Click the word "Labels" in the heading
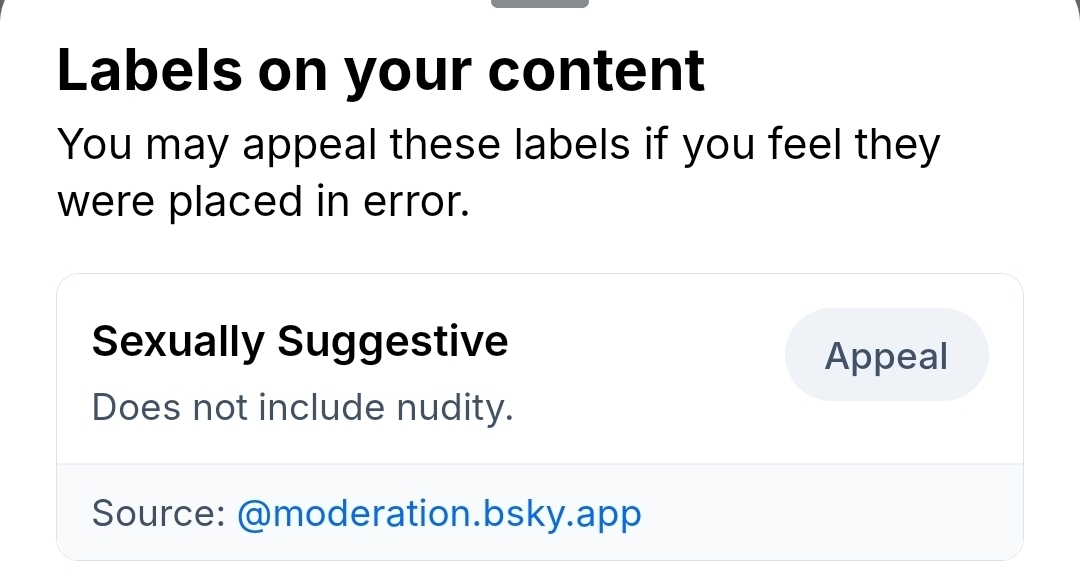This screenshot has width=1080, height=588. coord(150,71)
